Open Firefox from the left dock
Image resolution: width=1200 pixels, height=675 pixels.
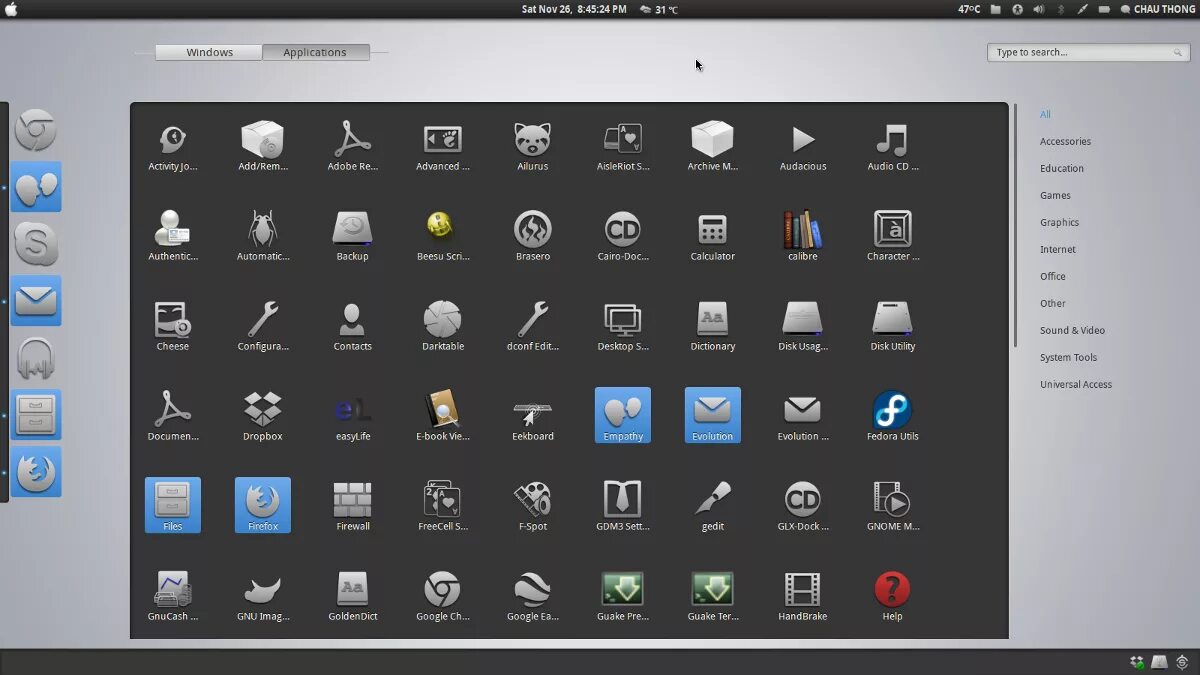click(36, 472)
